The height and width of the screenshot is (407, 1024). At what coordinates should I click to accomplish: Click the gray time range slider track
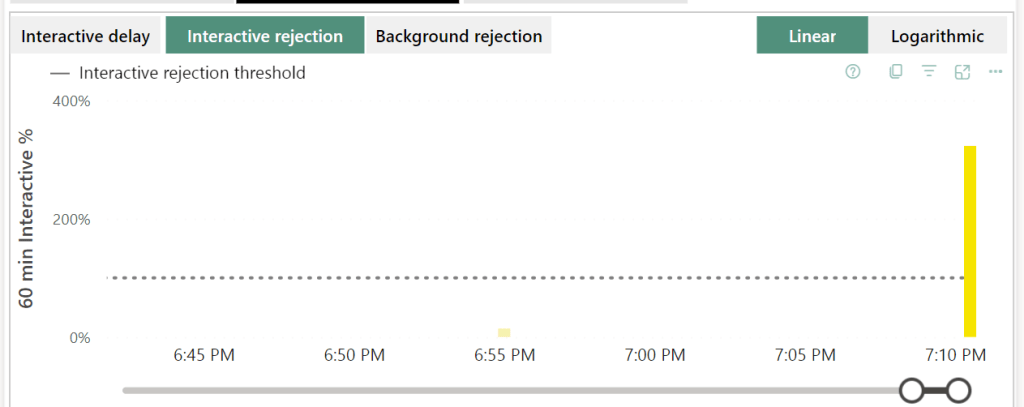pyautogui.click(x=500, y=390)
